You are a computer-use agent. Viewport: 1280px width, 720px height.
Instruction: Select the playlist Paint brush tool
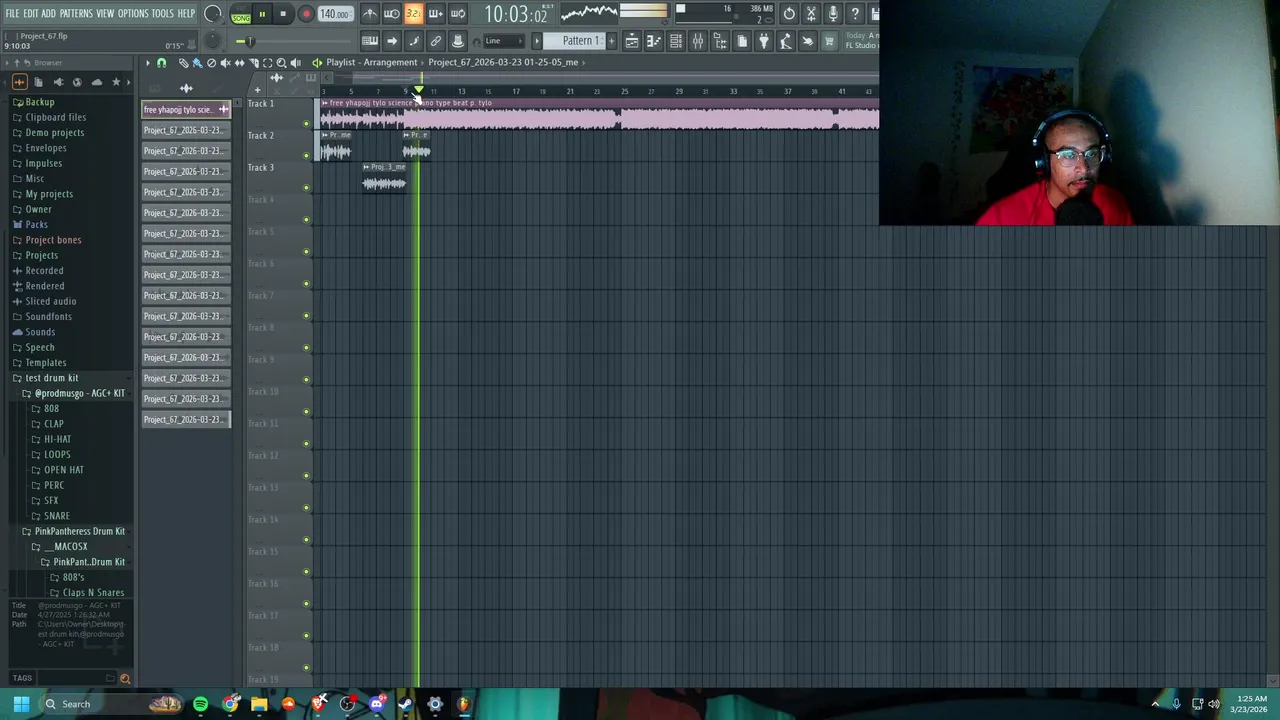tap(198, 63)
